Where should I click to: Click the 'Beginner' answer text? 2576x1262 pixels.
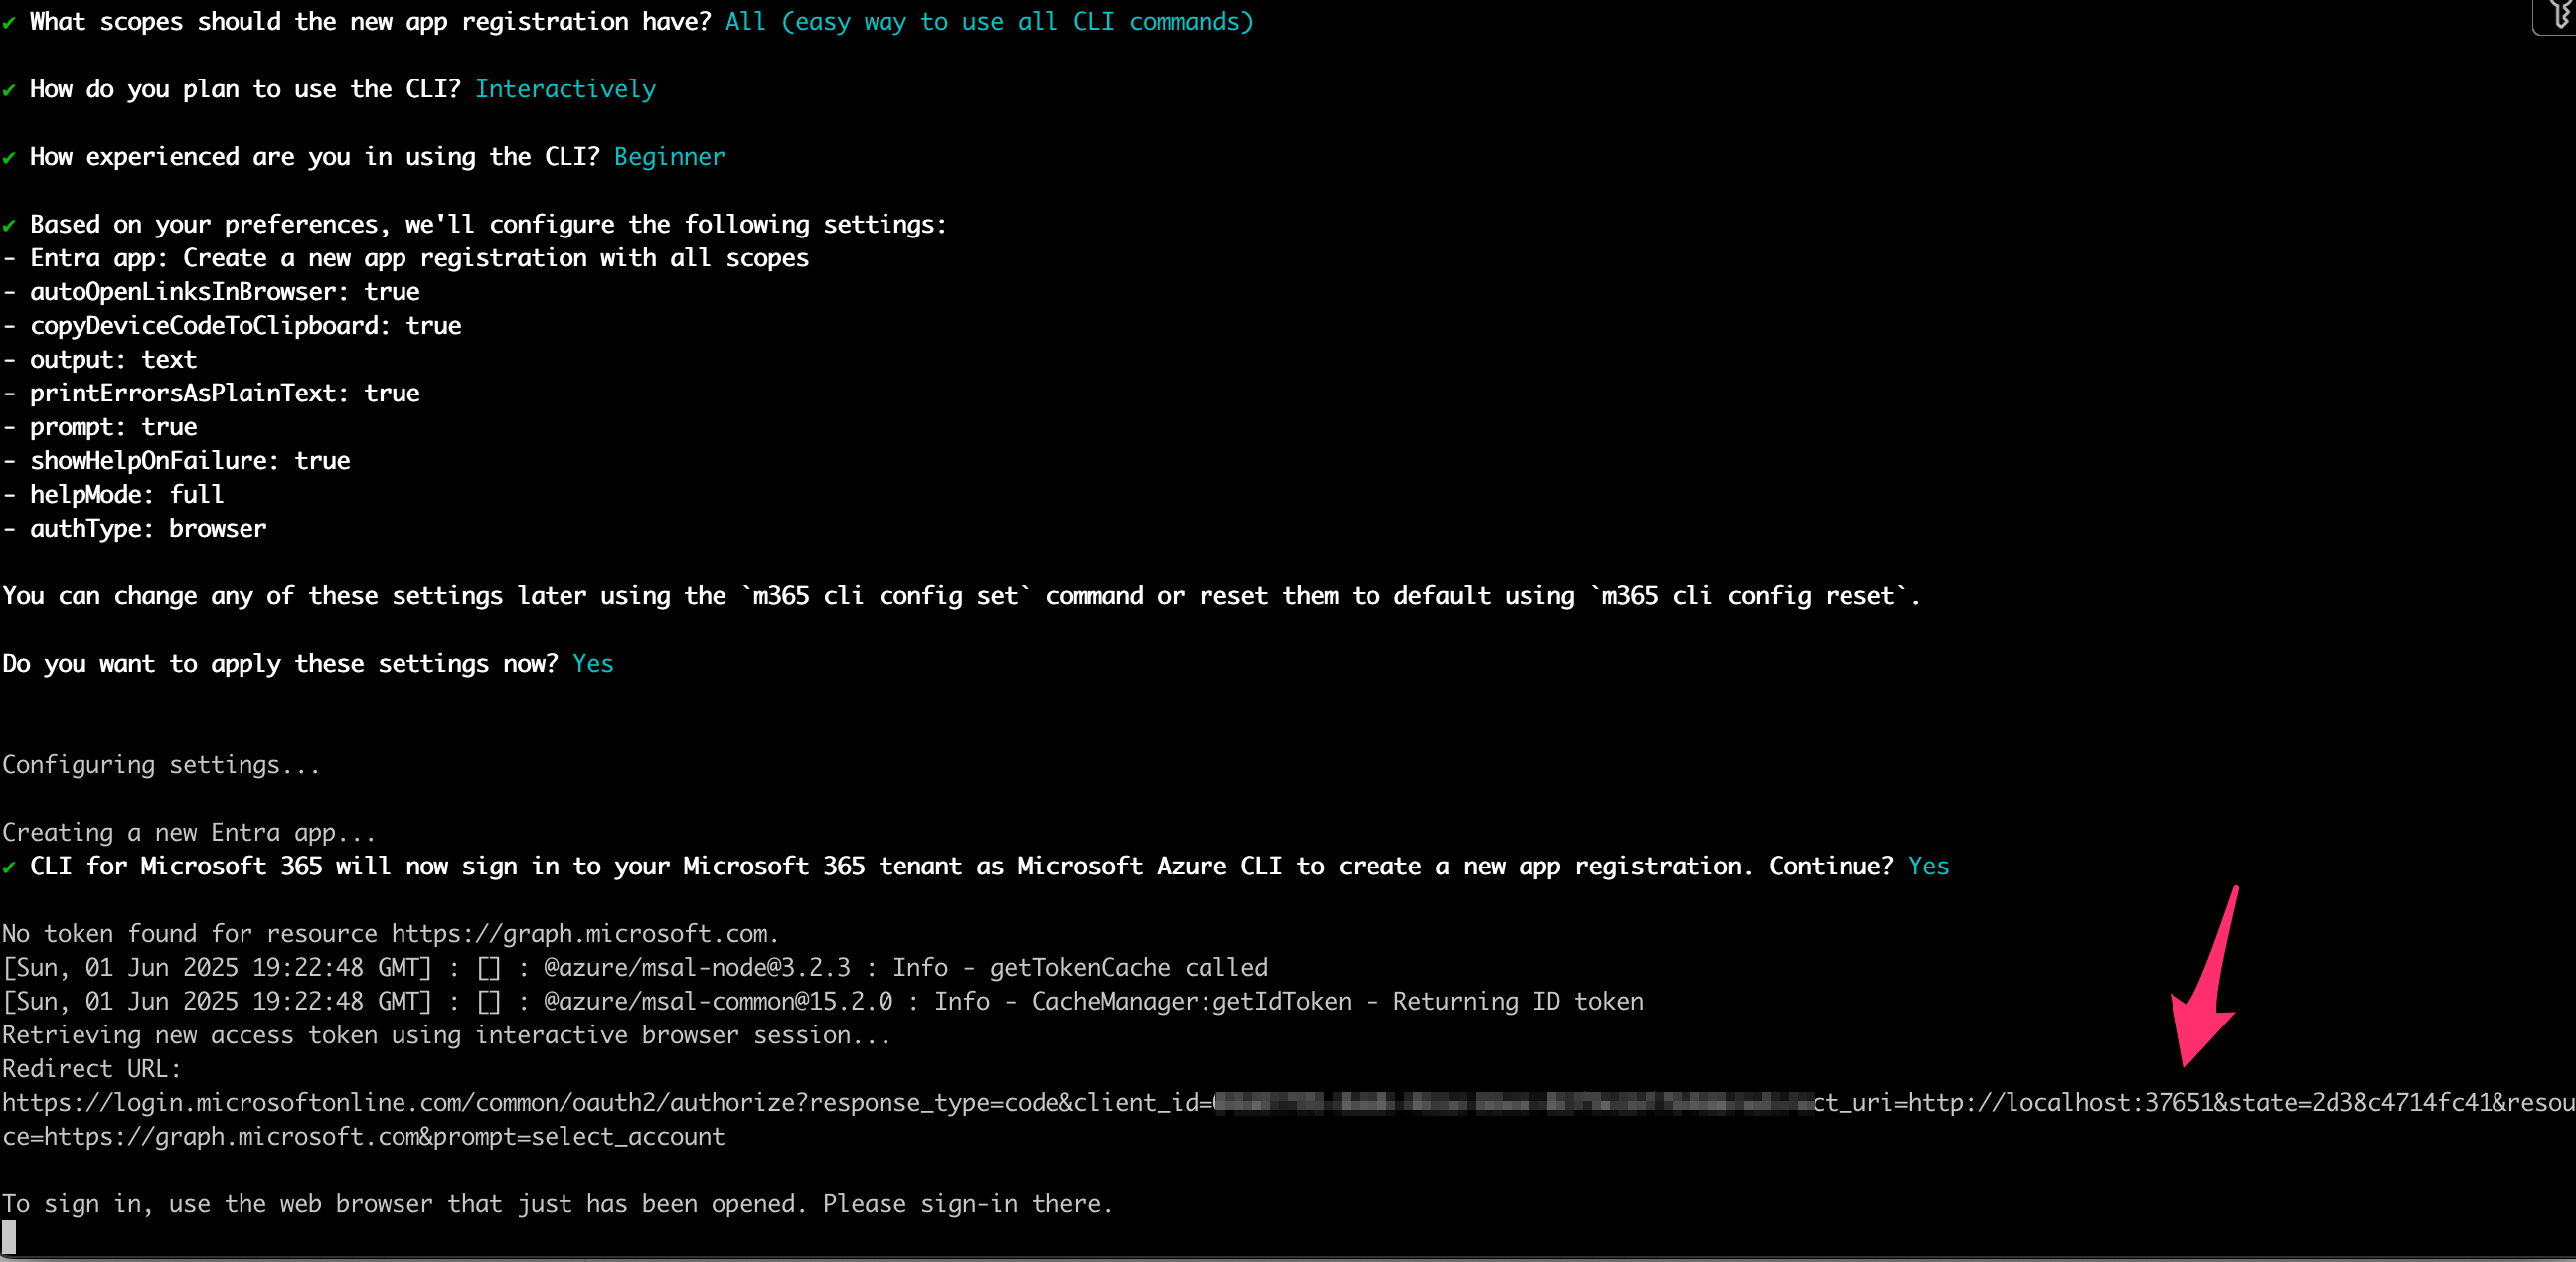pyautogui.click(x=669, y=157)
